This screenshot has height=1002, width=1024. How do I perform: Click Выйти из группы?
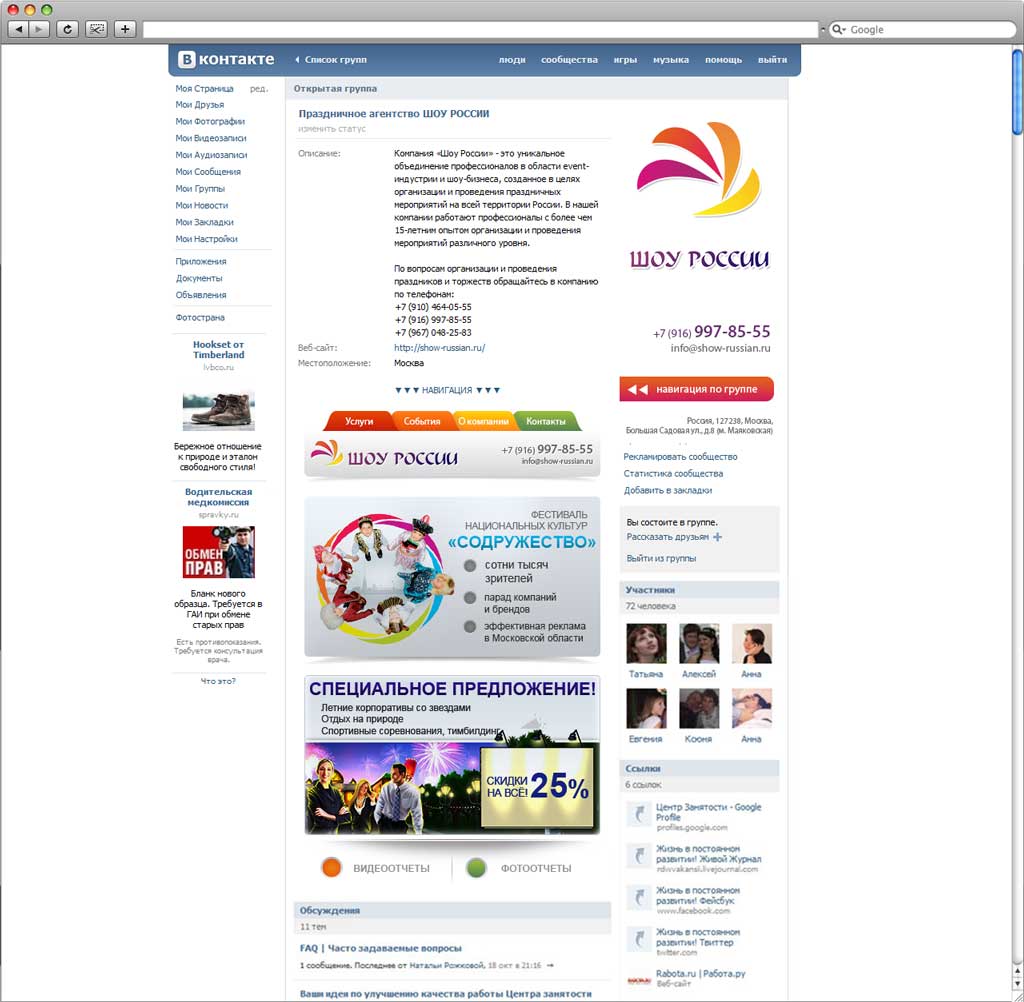pyautogui.click(x=661, y=558)
